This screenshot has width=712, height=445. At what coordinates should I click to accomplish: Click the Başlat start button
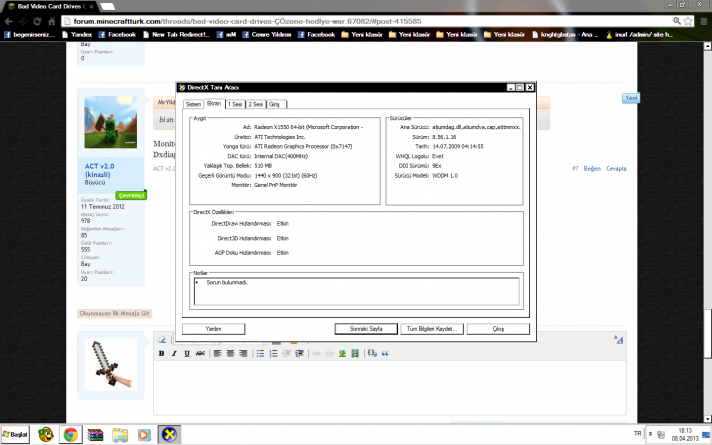(x=15, y=435)
